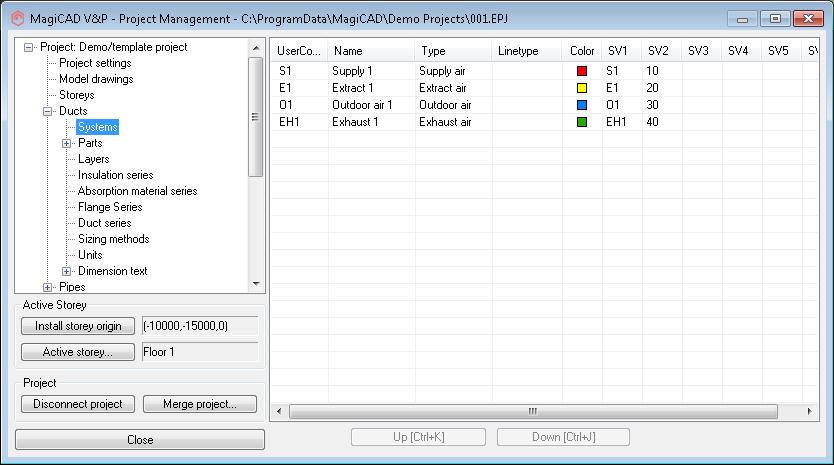Click SV2 value 40 in Exhaust row

662,122
